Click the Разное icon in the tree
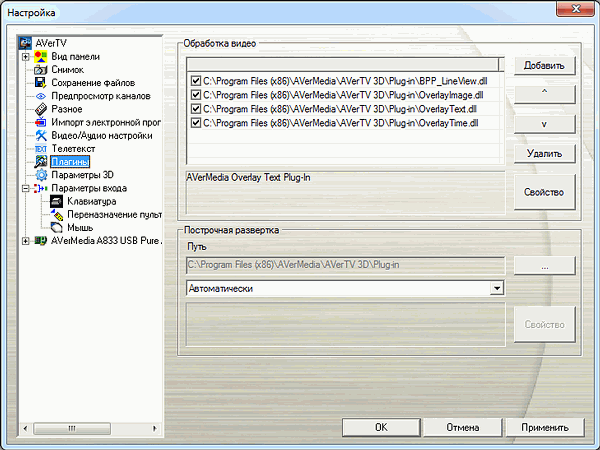 41,109
